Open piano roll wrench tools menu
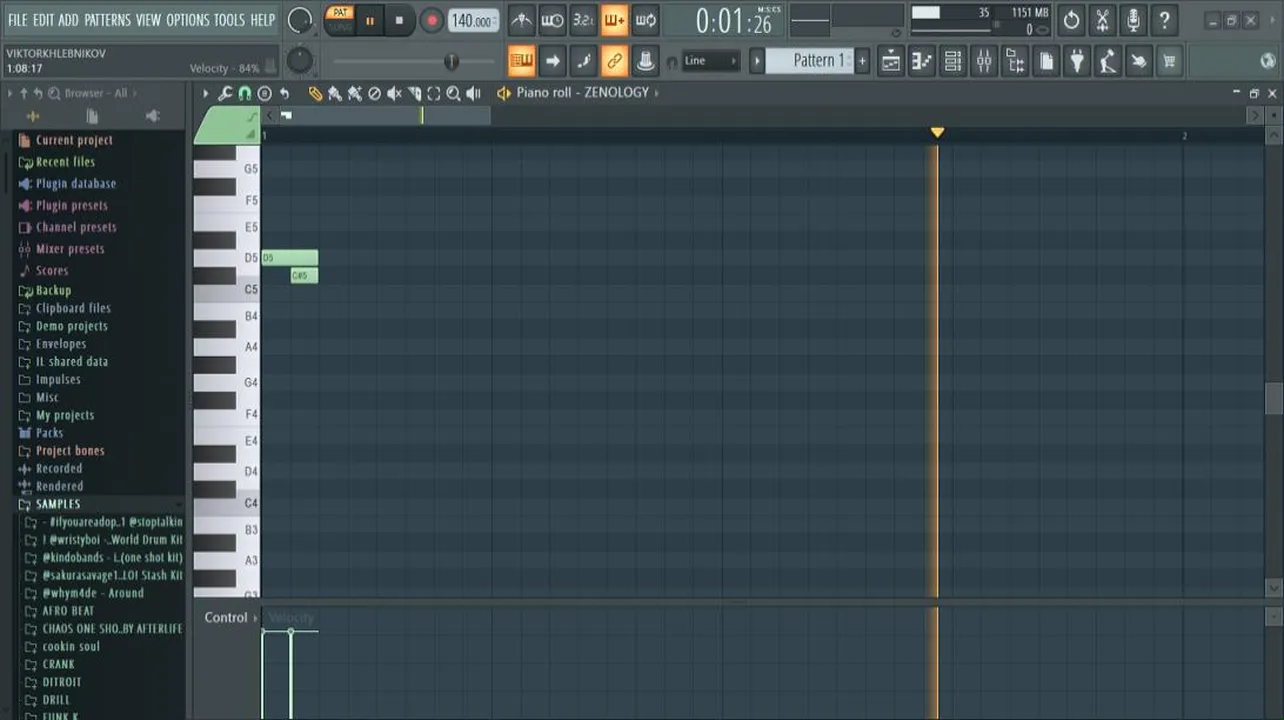This screenshot has width=1284, height=720. (x=225, y=93)
